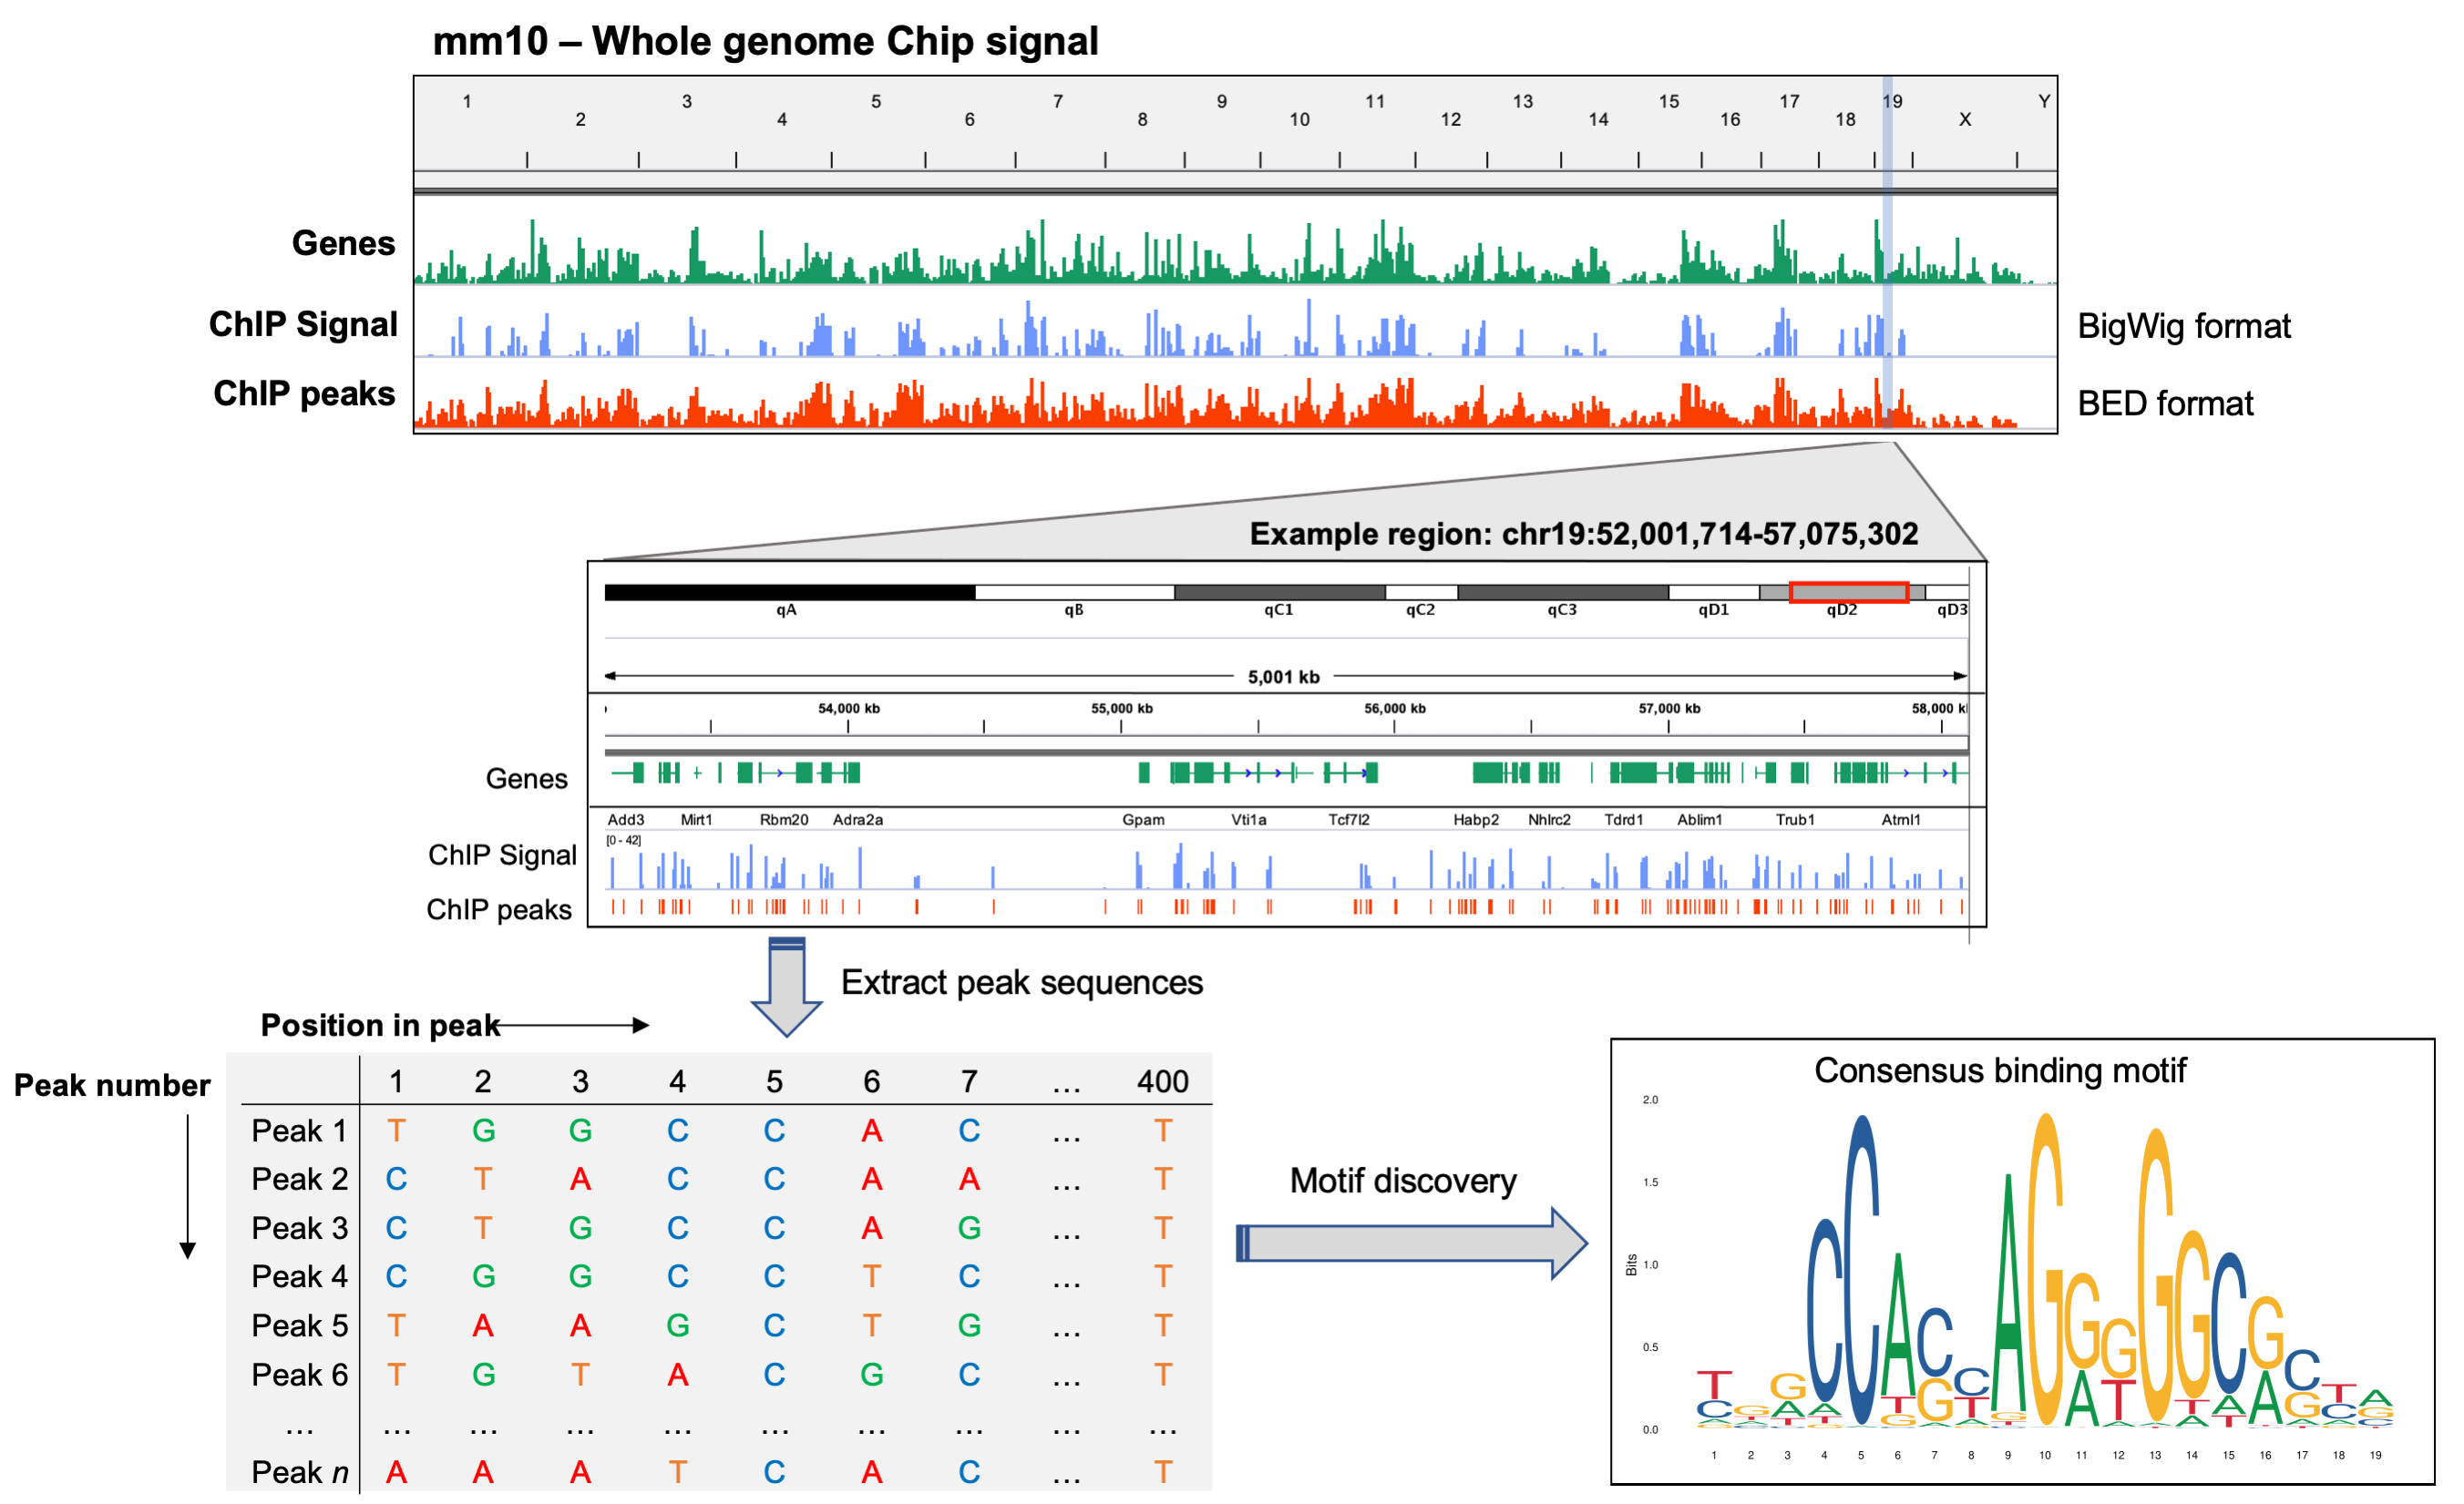Click the column 400 header in table
This screenshot has width=2464, height=1504.
pos(1162,1081)
